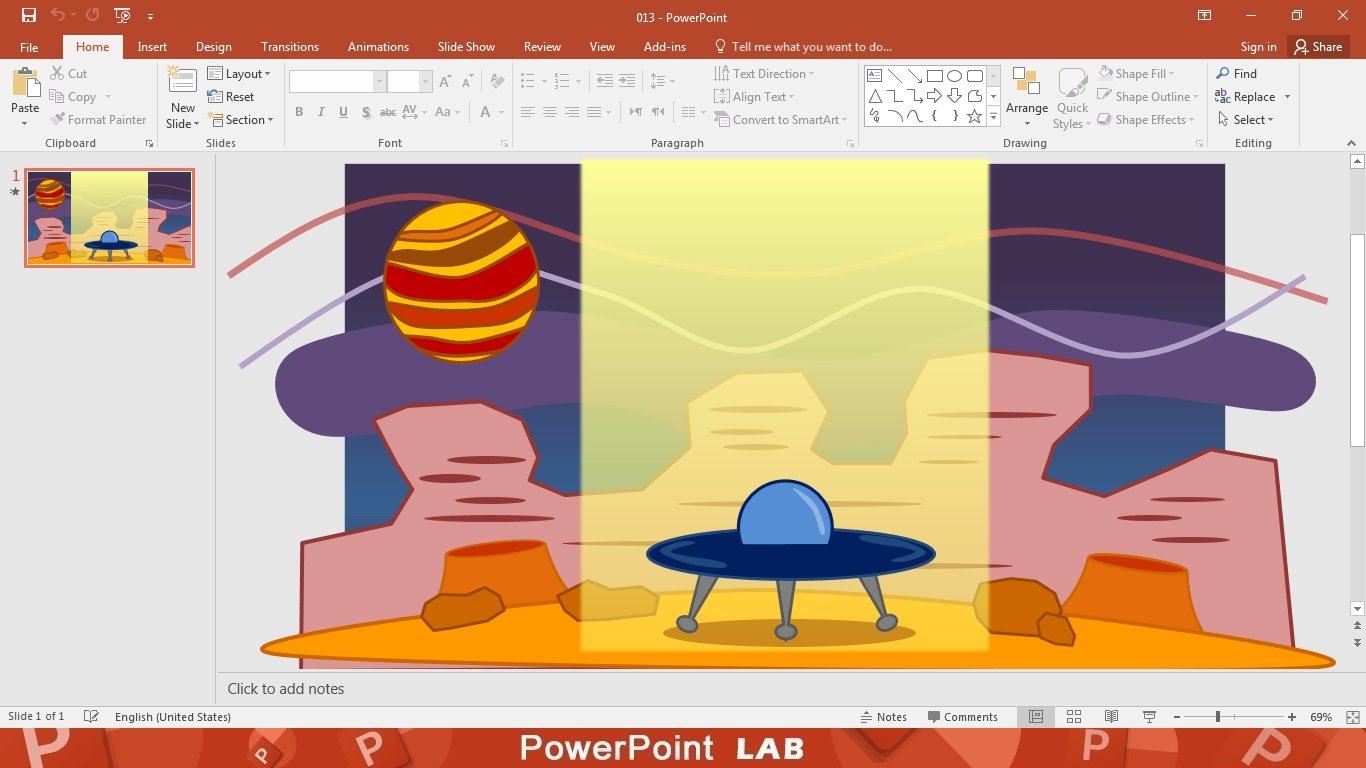Click the Cut scissors command
Image resolution: width=1366 pixels, height=768 pixels.
coord(68,74)
